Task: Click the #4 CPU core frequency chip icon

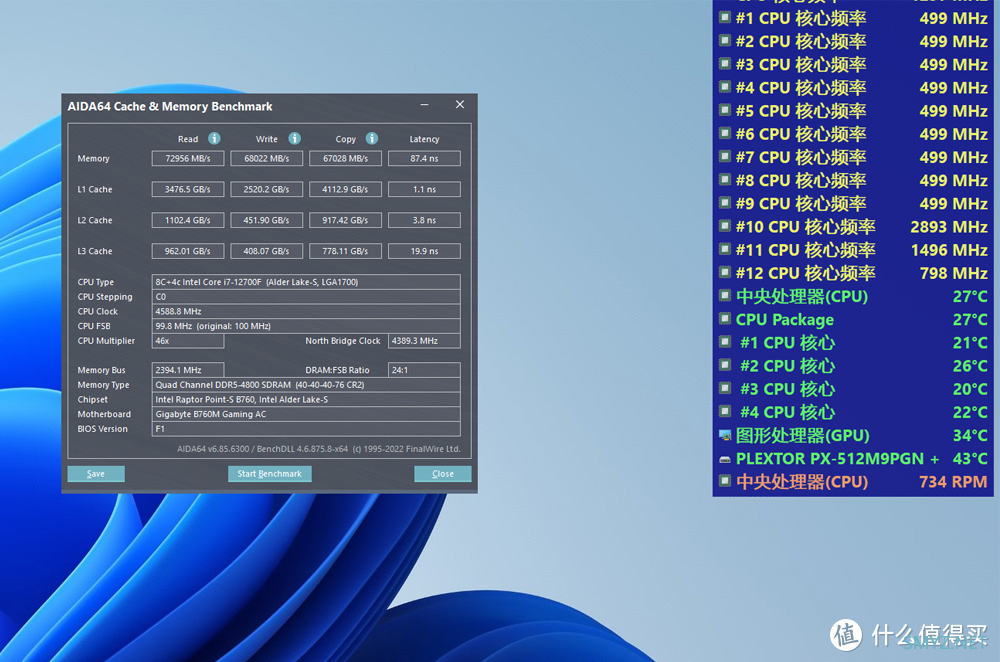Action: point(724,87)
